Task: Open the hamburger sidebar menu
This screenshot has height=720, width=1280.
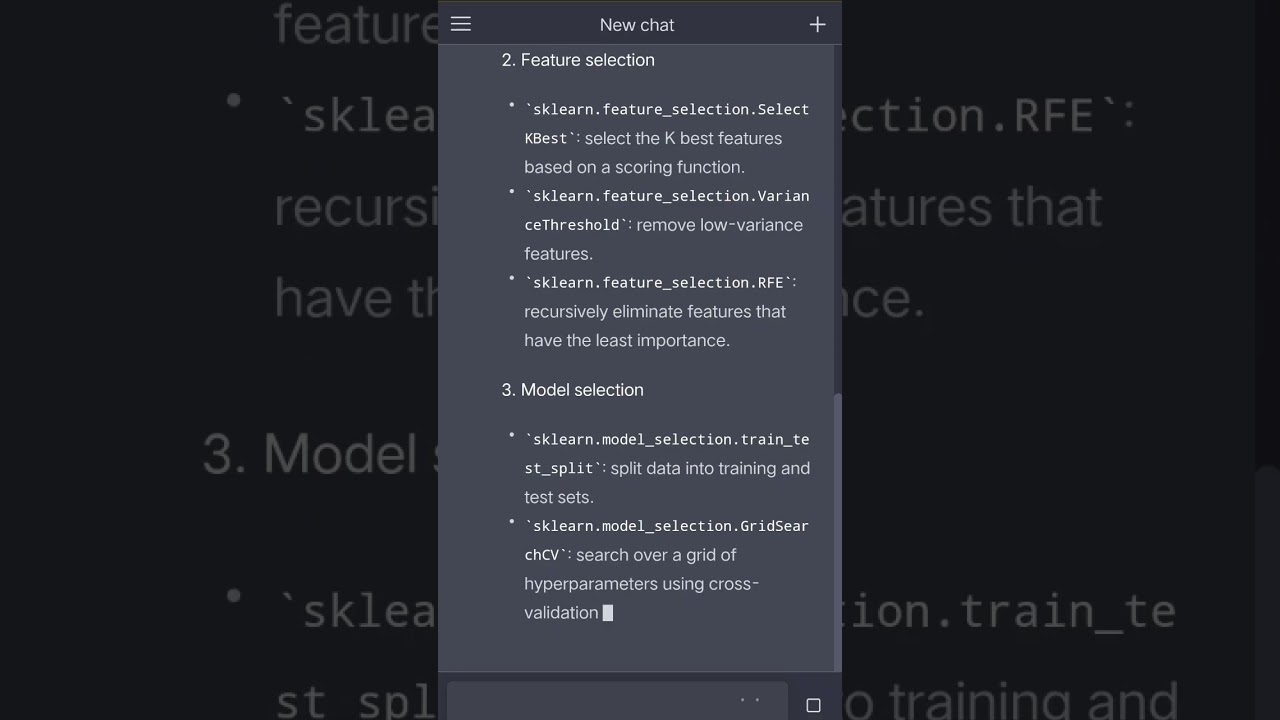Action: point(461,24)
